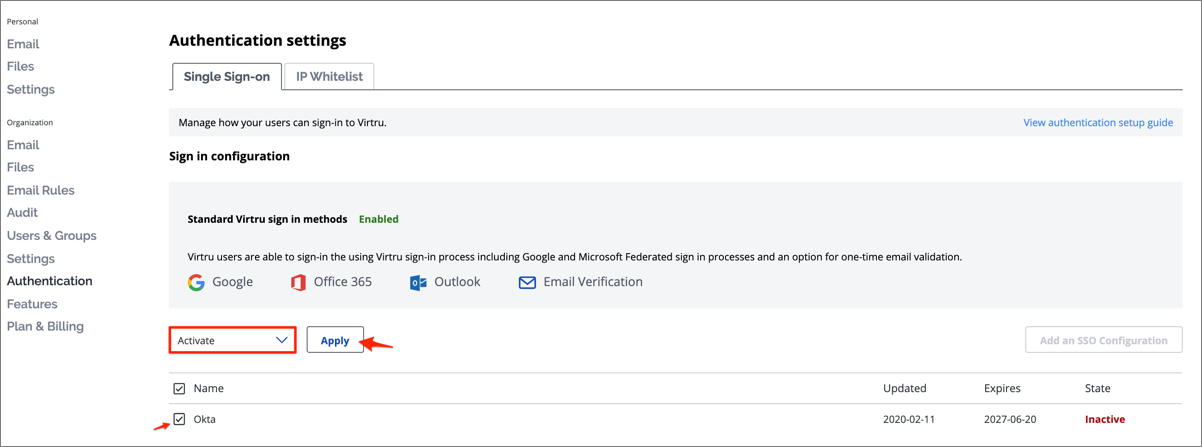Open Email Rules in Organization sidebar

(40, 190)
